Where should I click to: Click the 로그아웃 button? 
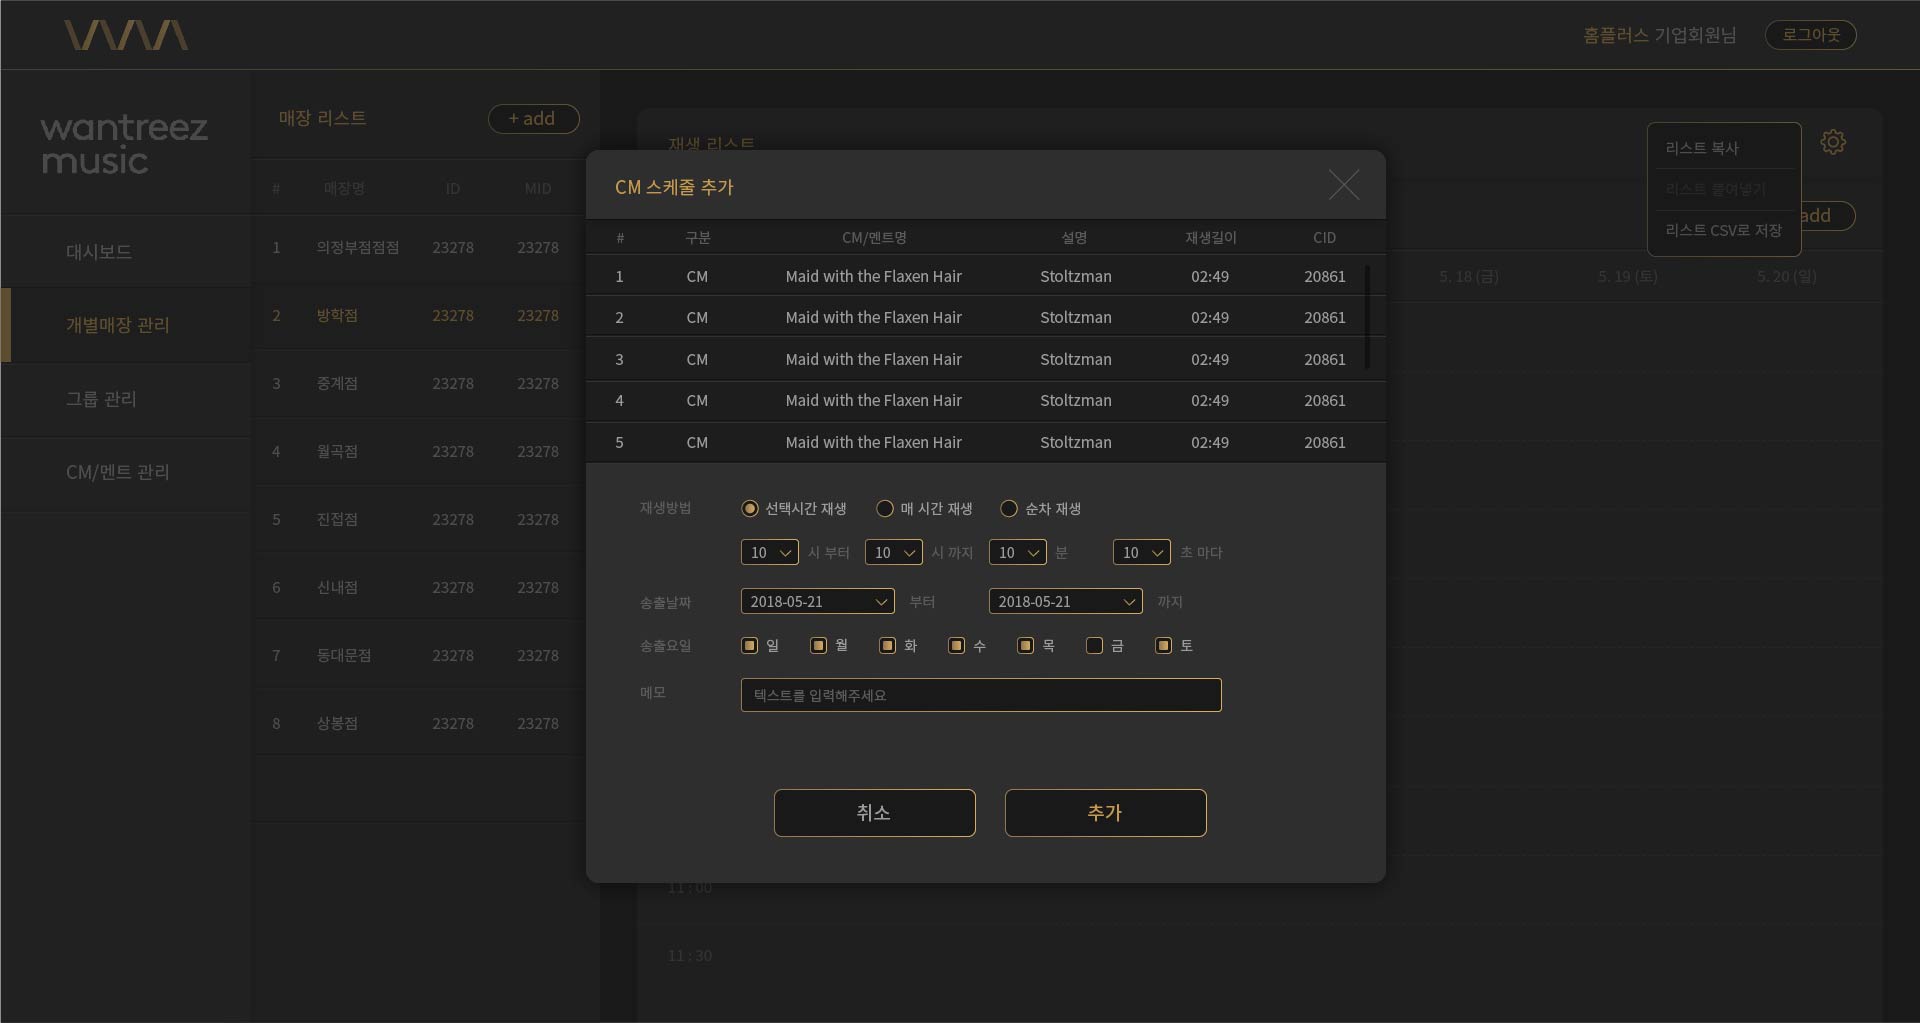(1810, 35)
